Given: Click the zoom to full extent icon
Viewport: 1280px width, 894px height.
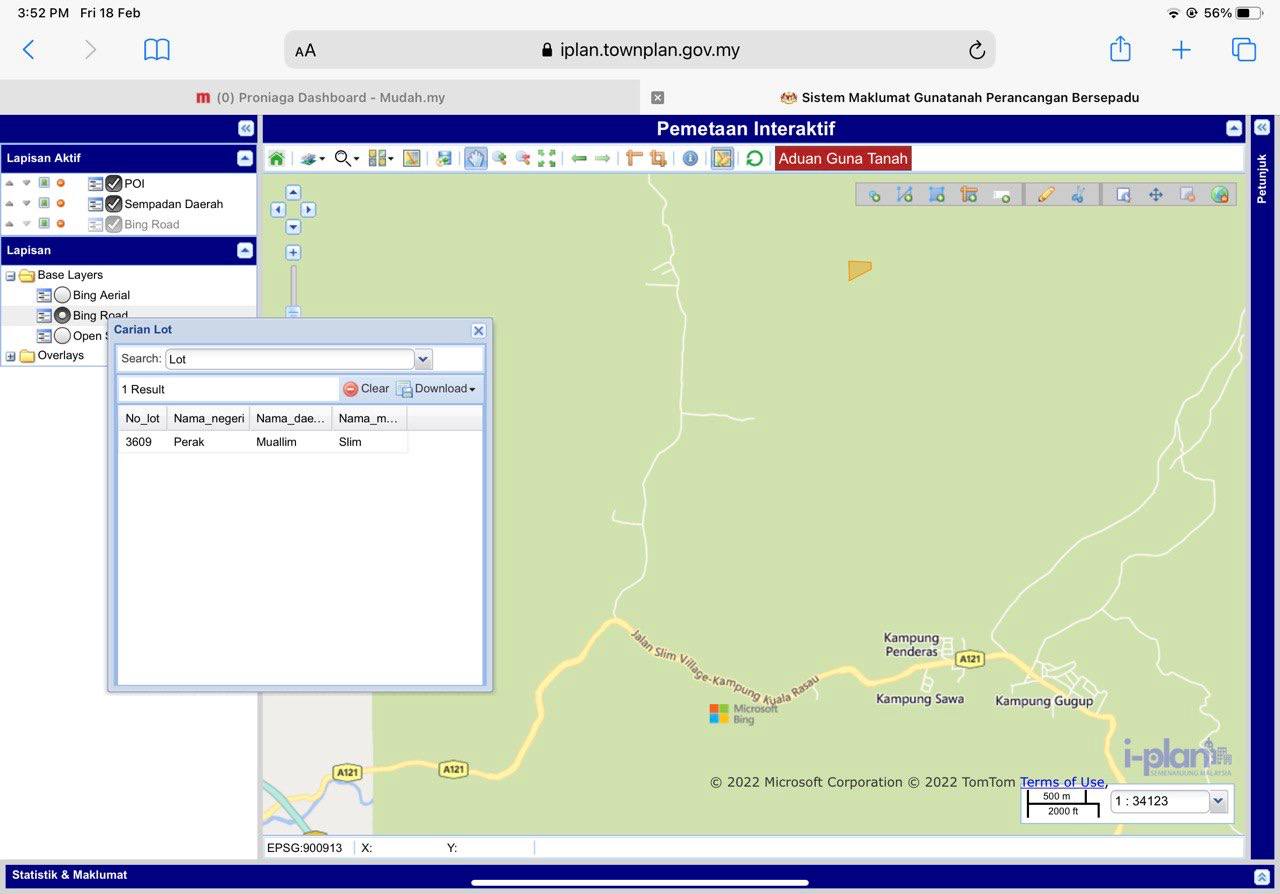Looking at the screenshot, I should pos(546,158).
